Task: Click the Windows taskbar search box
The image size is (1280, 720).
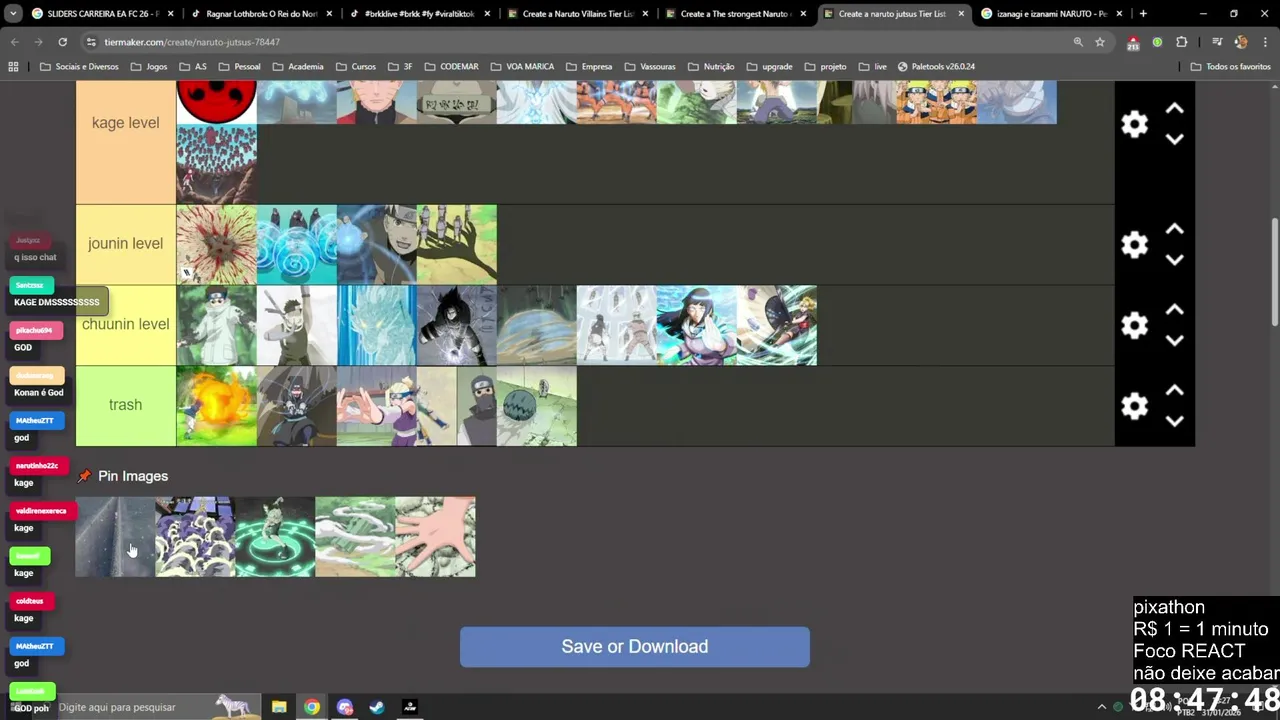Action: tap(150, 707)
